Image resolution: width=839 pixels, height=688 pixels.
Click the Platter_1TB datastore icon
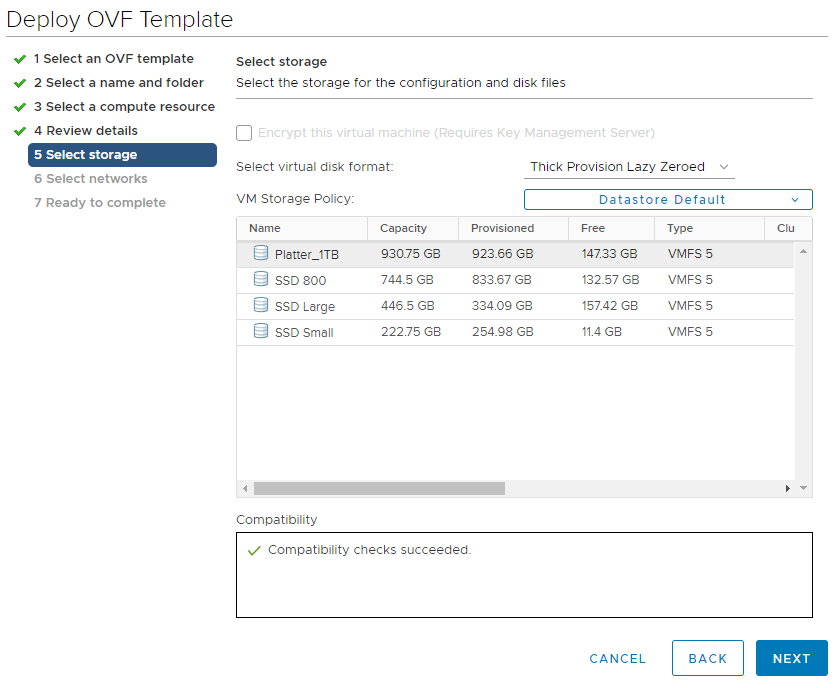tap(261, 253)
